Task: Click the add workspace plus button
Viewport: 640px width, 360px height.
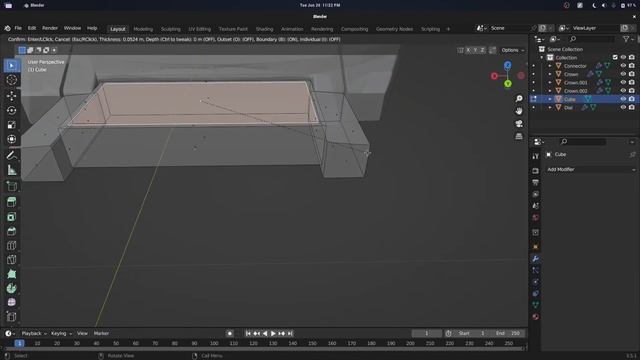Action: [448, 29]
